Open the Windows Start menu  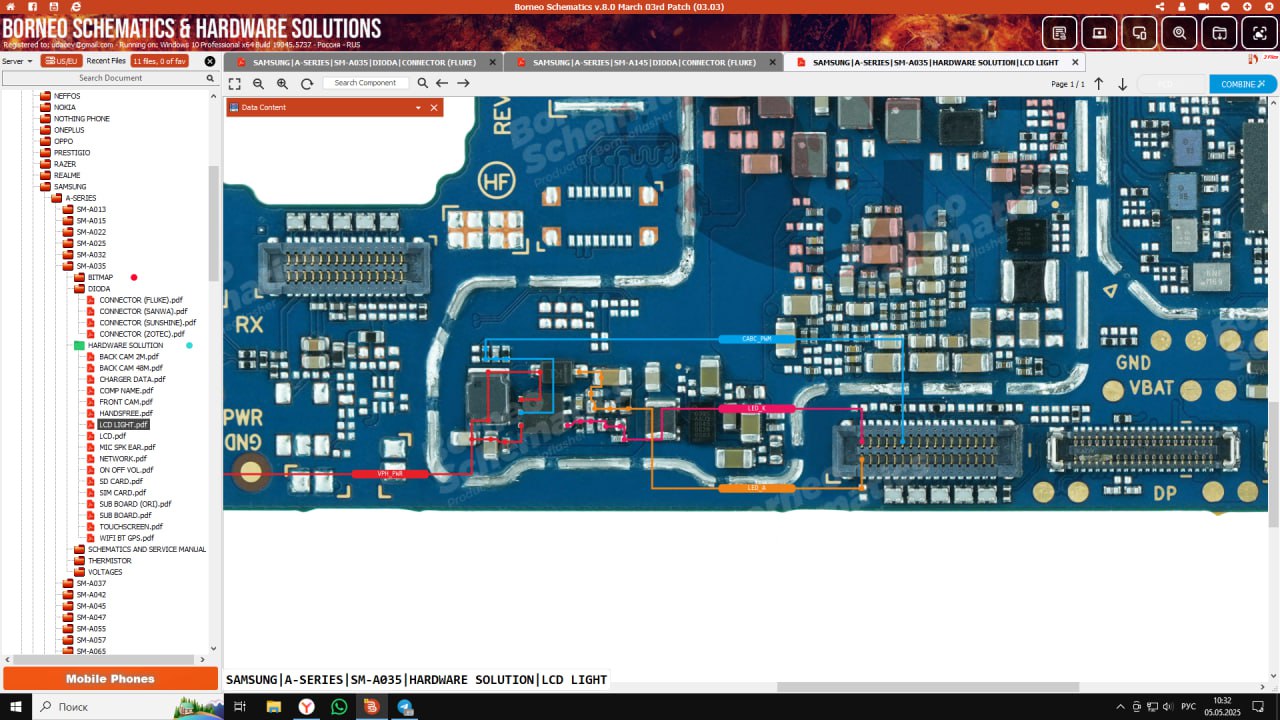coord(15,706)
